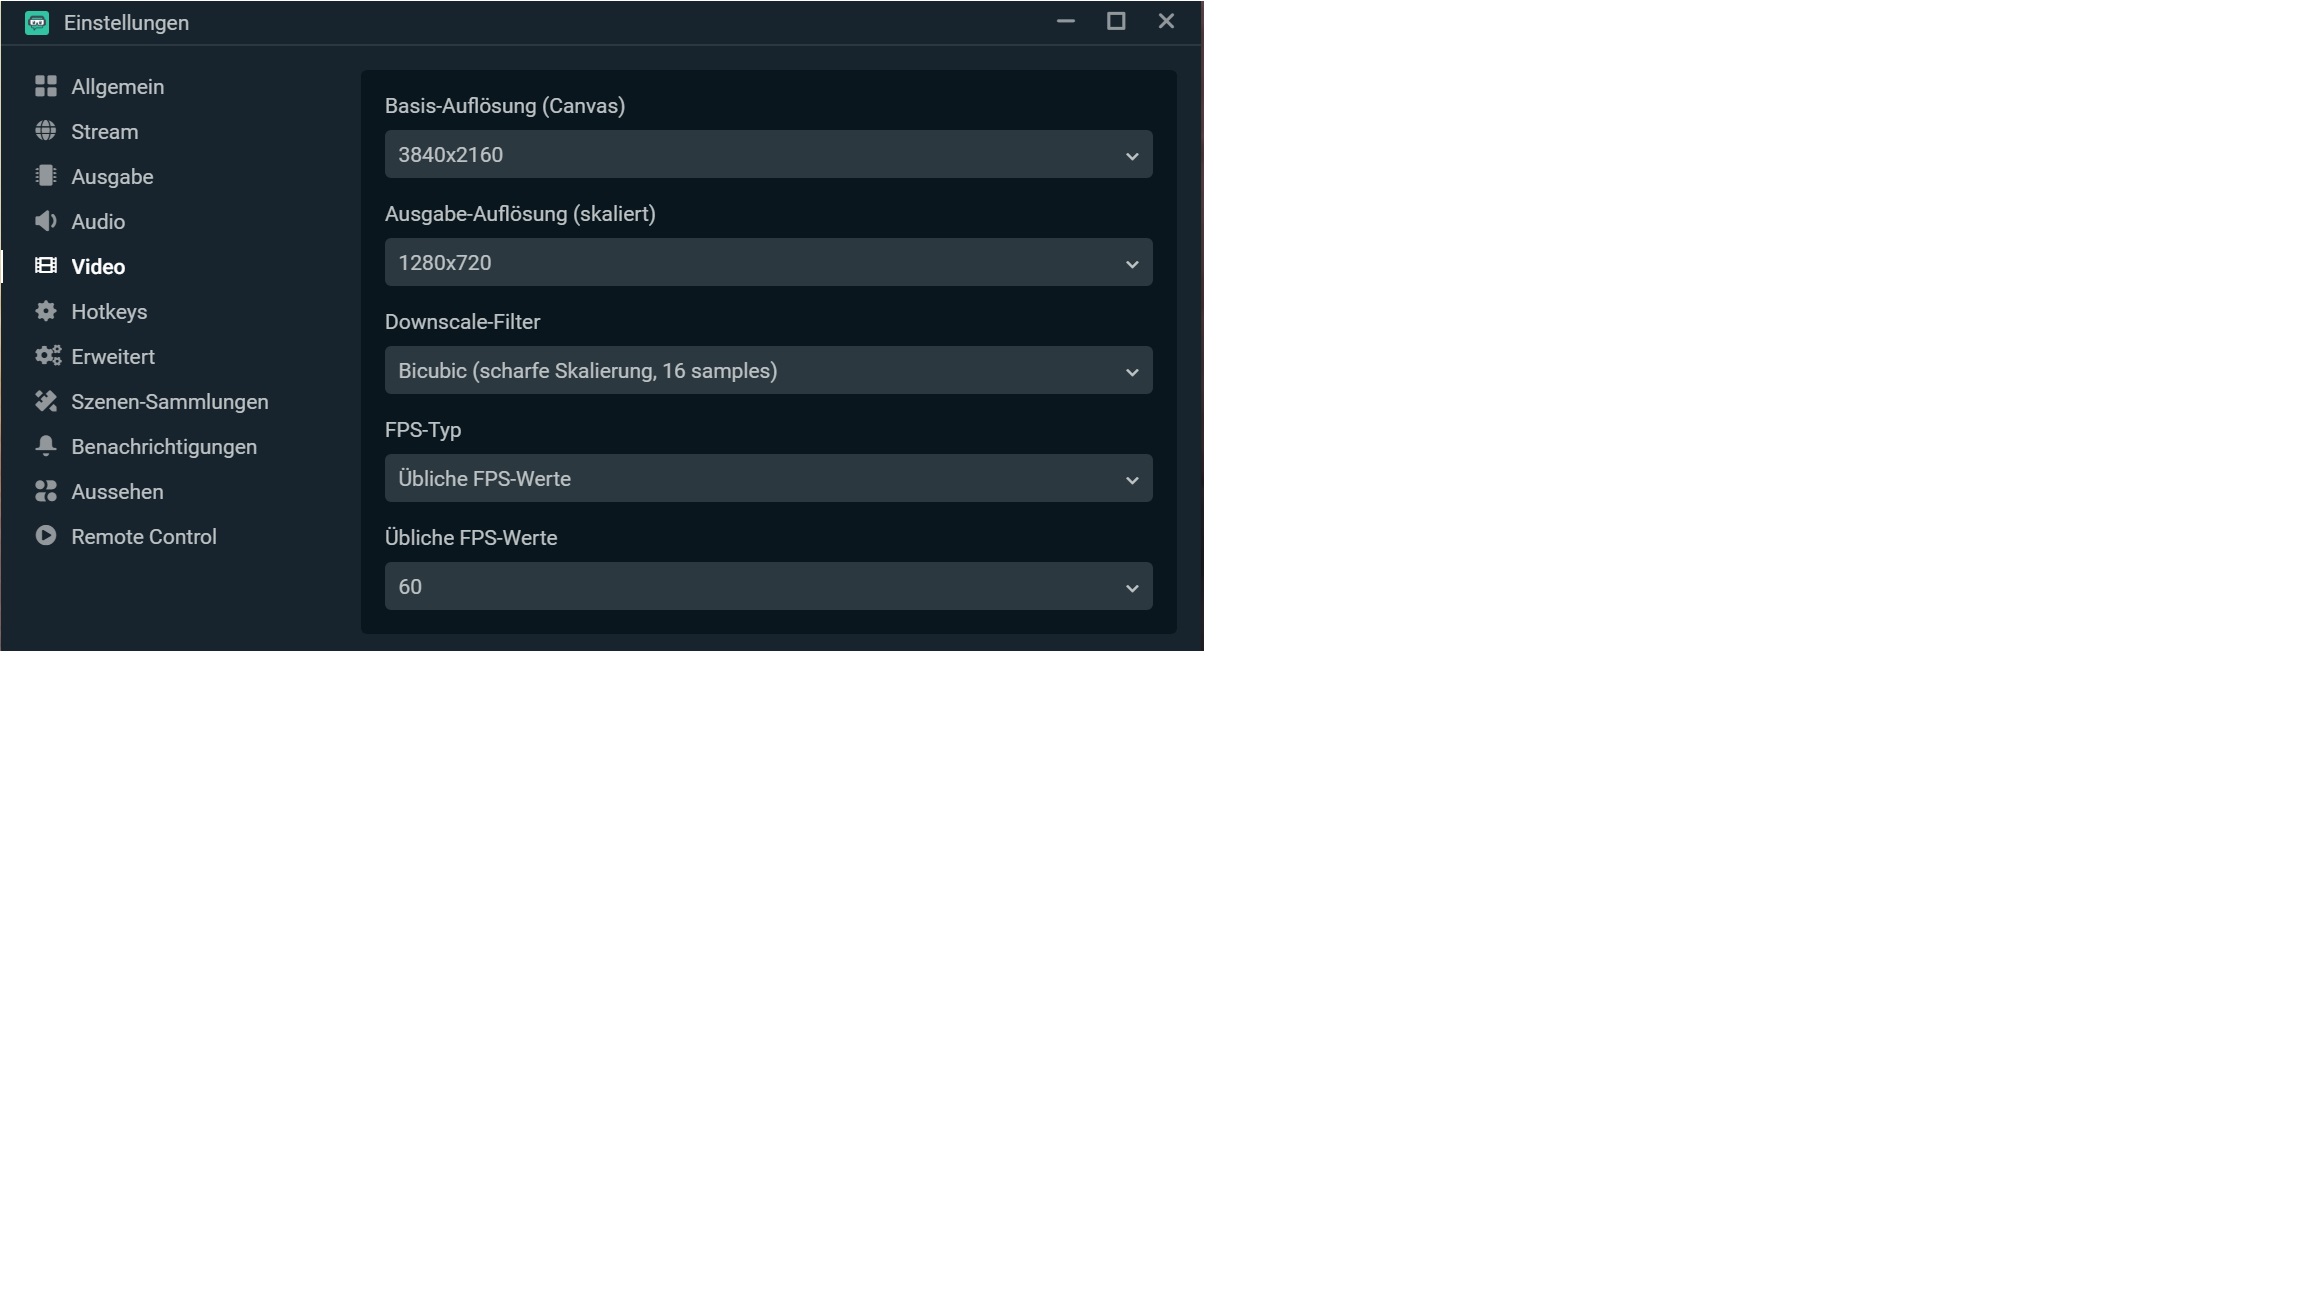Maximize the Einstellungen window

(x=1116, y=22)
